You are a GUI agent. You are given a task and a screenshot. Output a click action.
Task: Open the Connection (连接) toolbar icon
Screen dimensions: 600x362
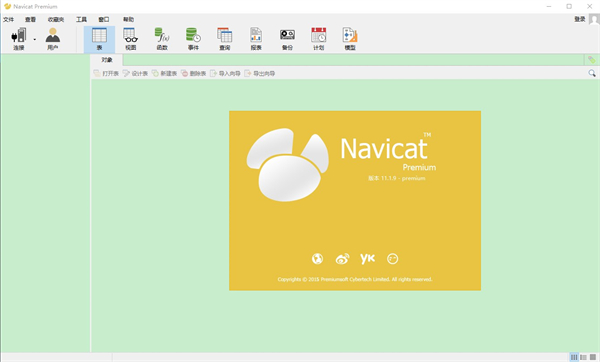(19, 39)
